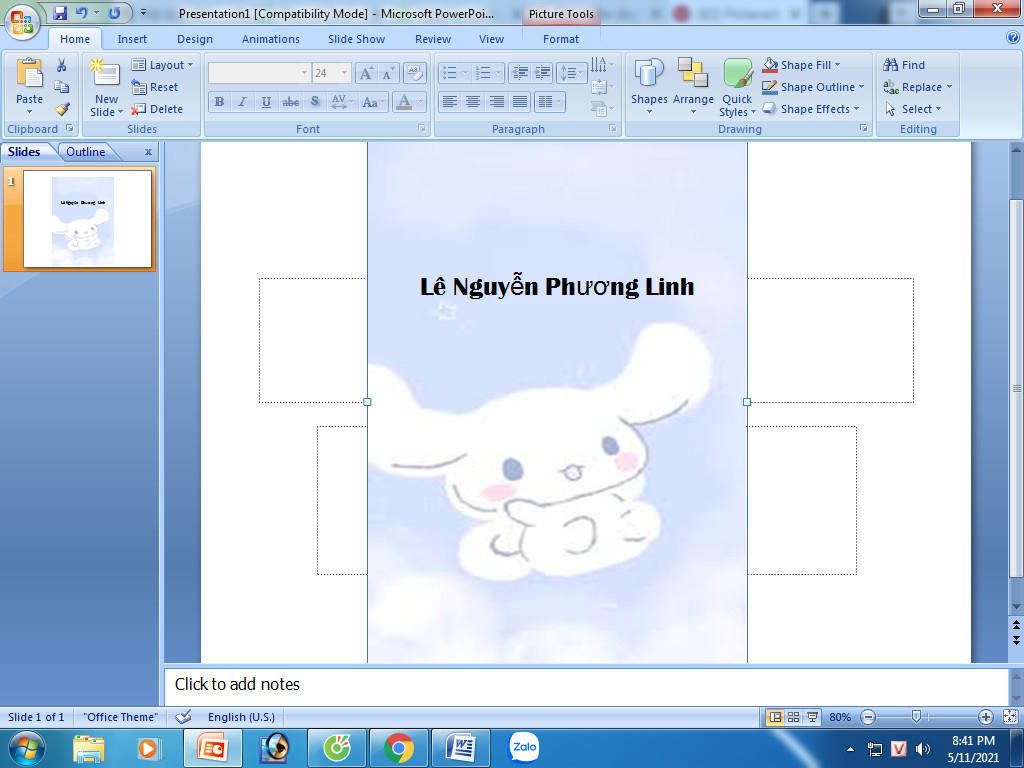Switch to the Outline pane tab
The image size is (1024, 768).
86,152
